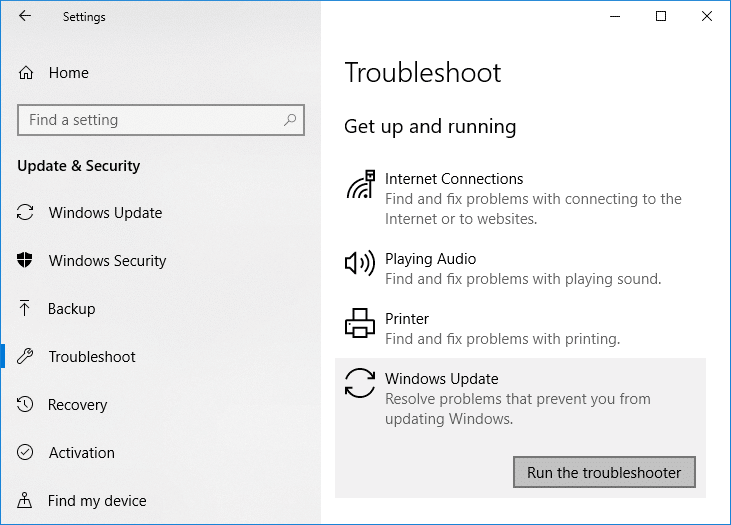Click the back arrow icon
This screenshot has height=525, width=731.
click(x=25, y=16)
